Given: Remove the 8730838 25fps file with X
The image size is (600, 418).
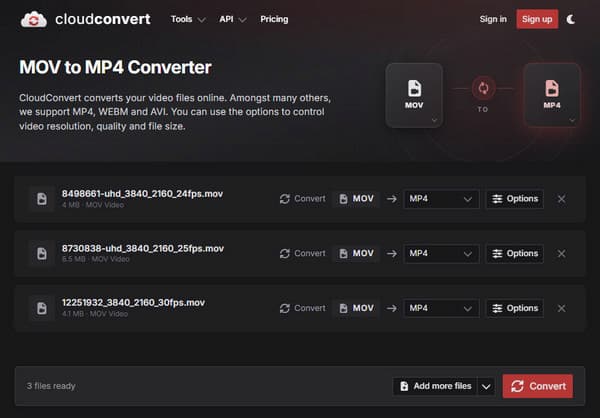Looking at the screenshot, I should (x=561, y=253).
